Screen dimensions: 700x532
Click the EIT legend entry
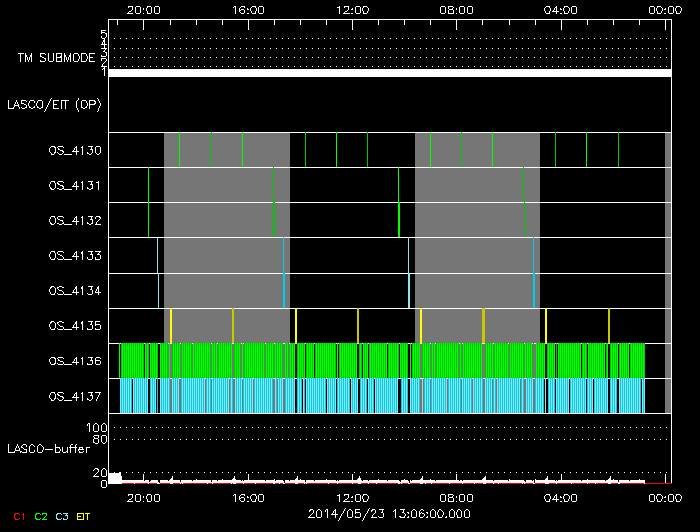click(x=84, y=517)
